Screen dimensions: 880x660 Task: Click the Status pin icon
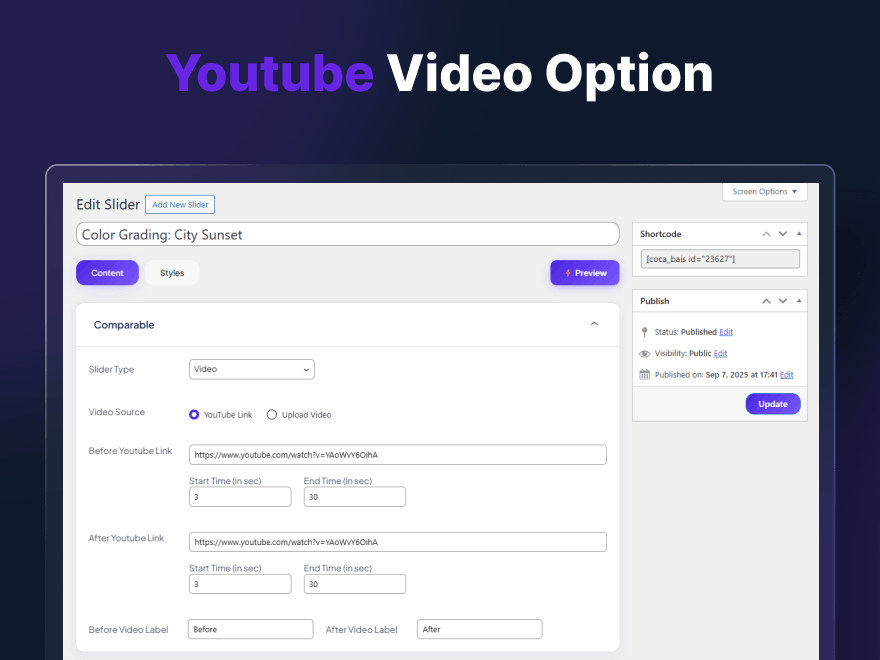[x=644, y=332]
